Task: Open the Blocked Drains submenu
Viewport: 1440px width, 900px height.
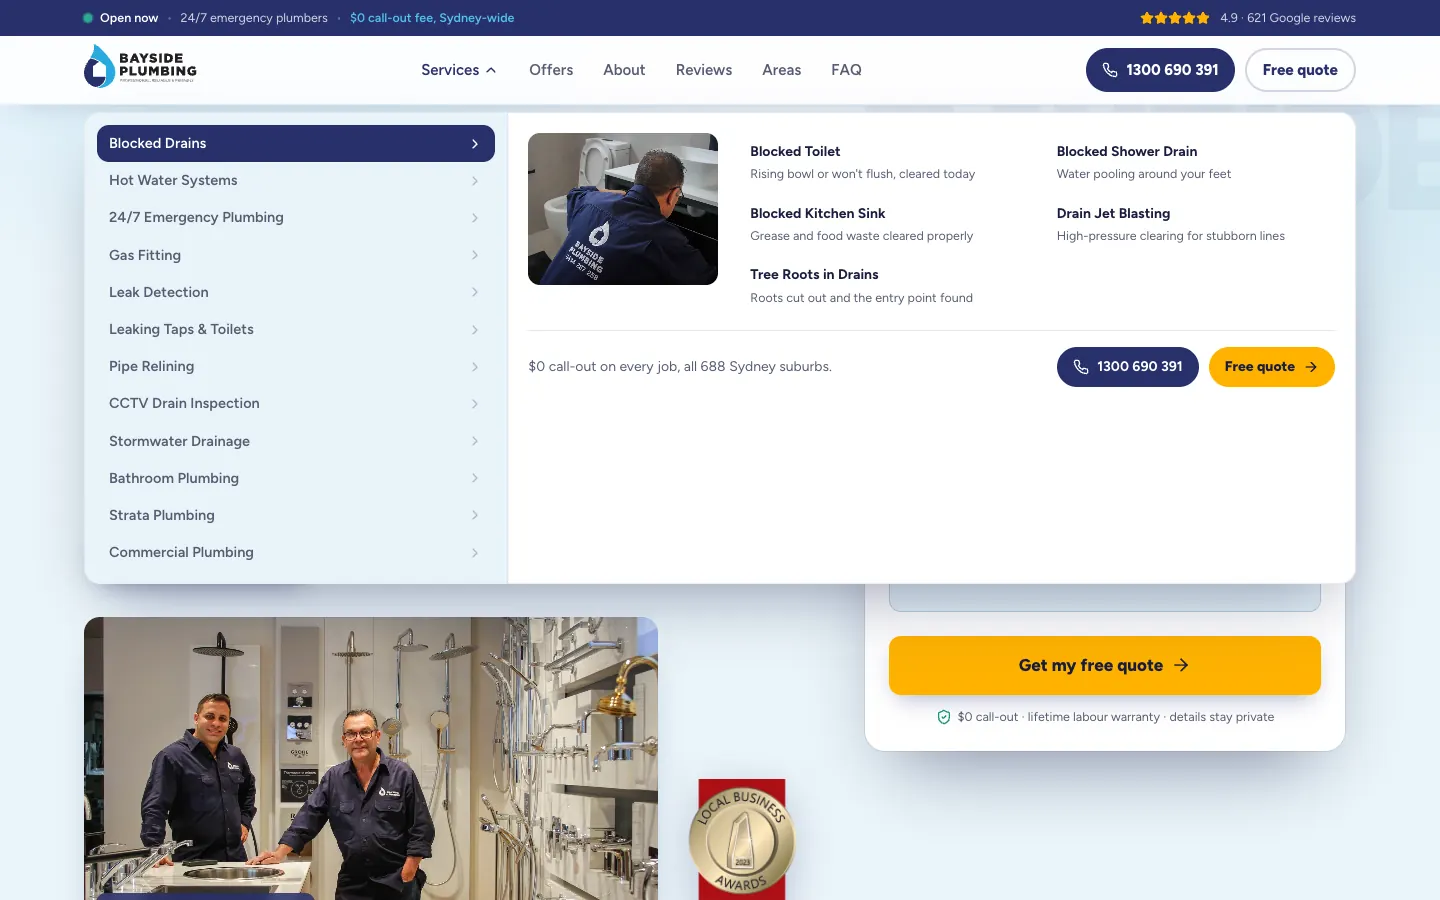Action: [x=296, y=143]
